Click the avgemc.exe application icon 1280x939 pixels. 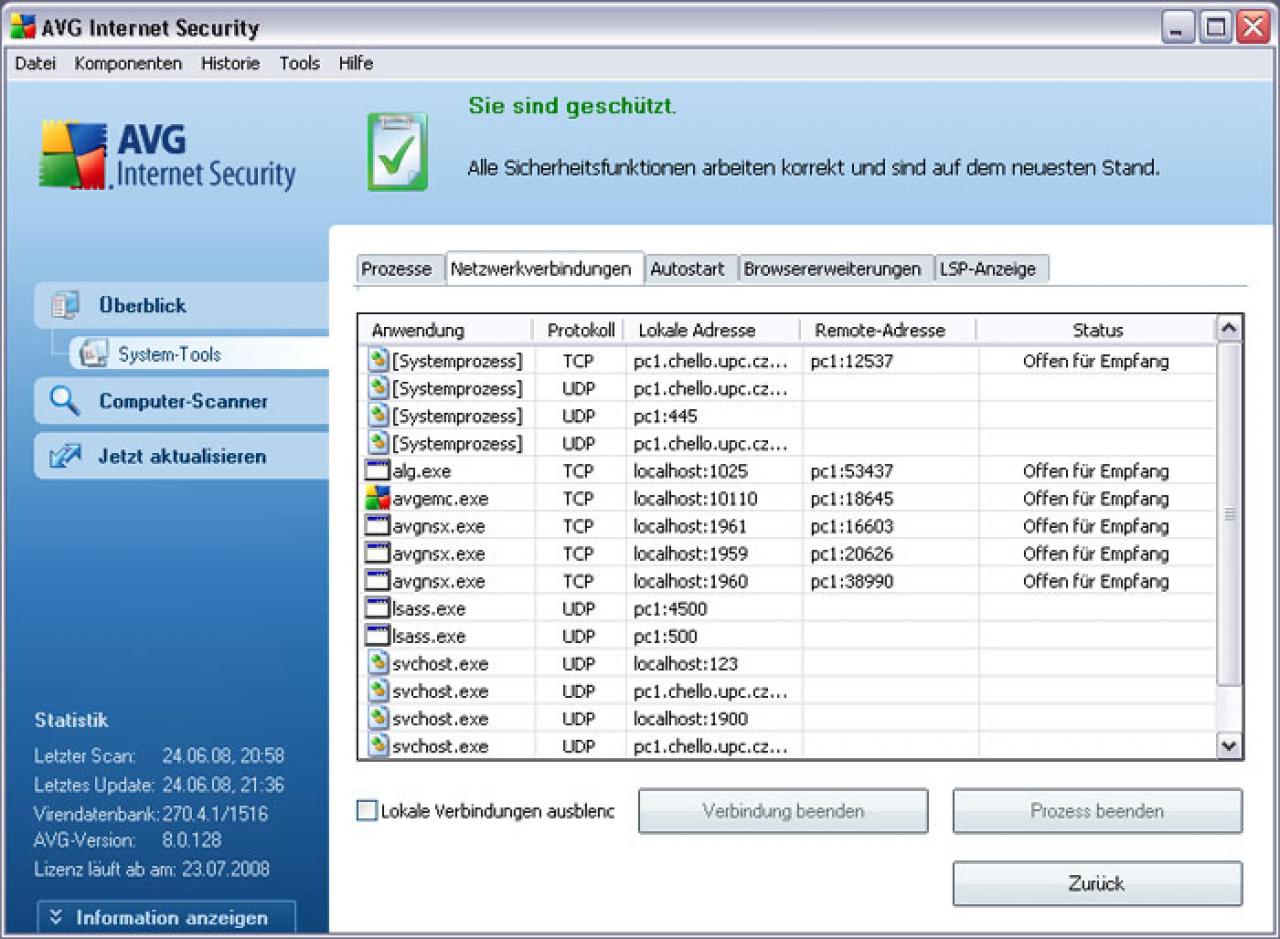pos(377,498)
